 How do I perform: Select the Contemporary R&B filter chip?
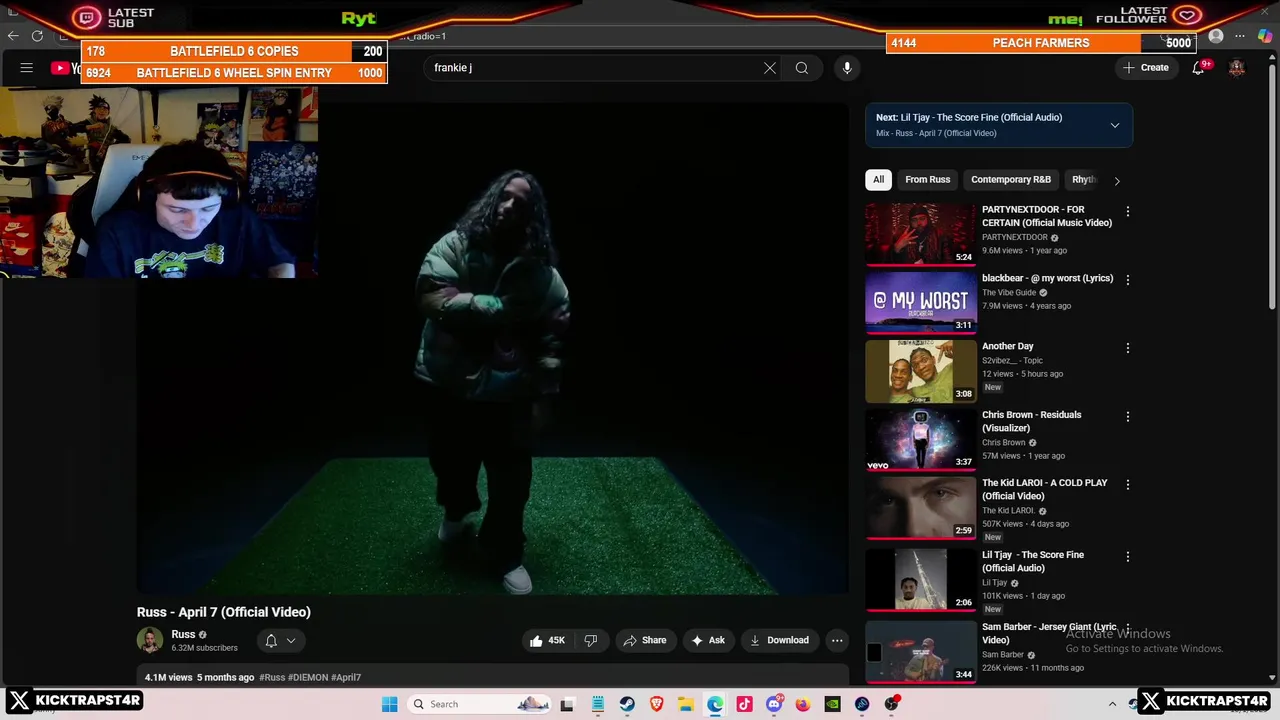tap(1011, 180)
